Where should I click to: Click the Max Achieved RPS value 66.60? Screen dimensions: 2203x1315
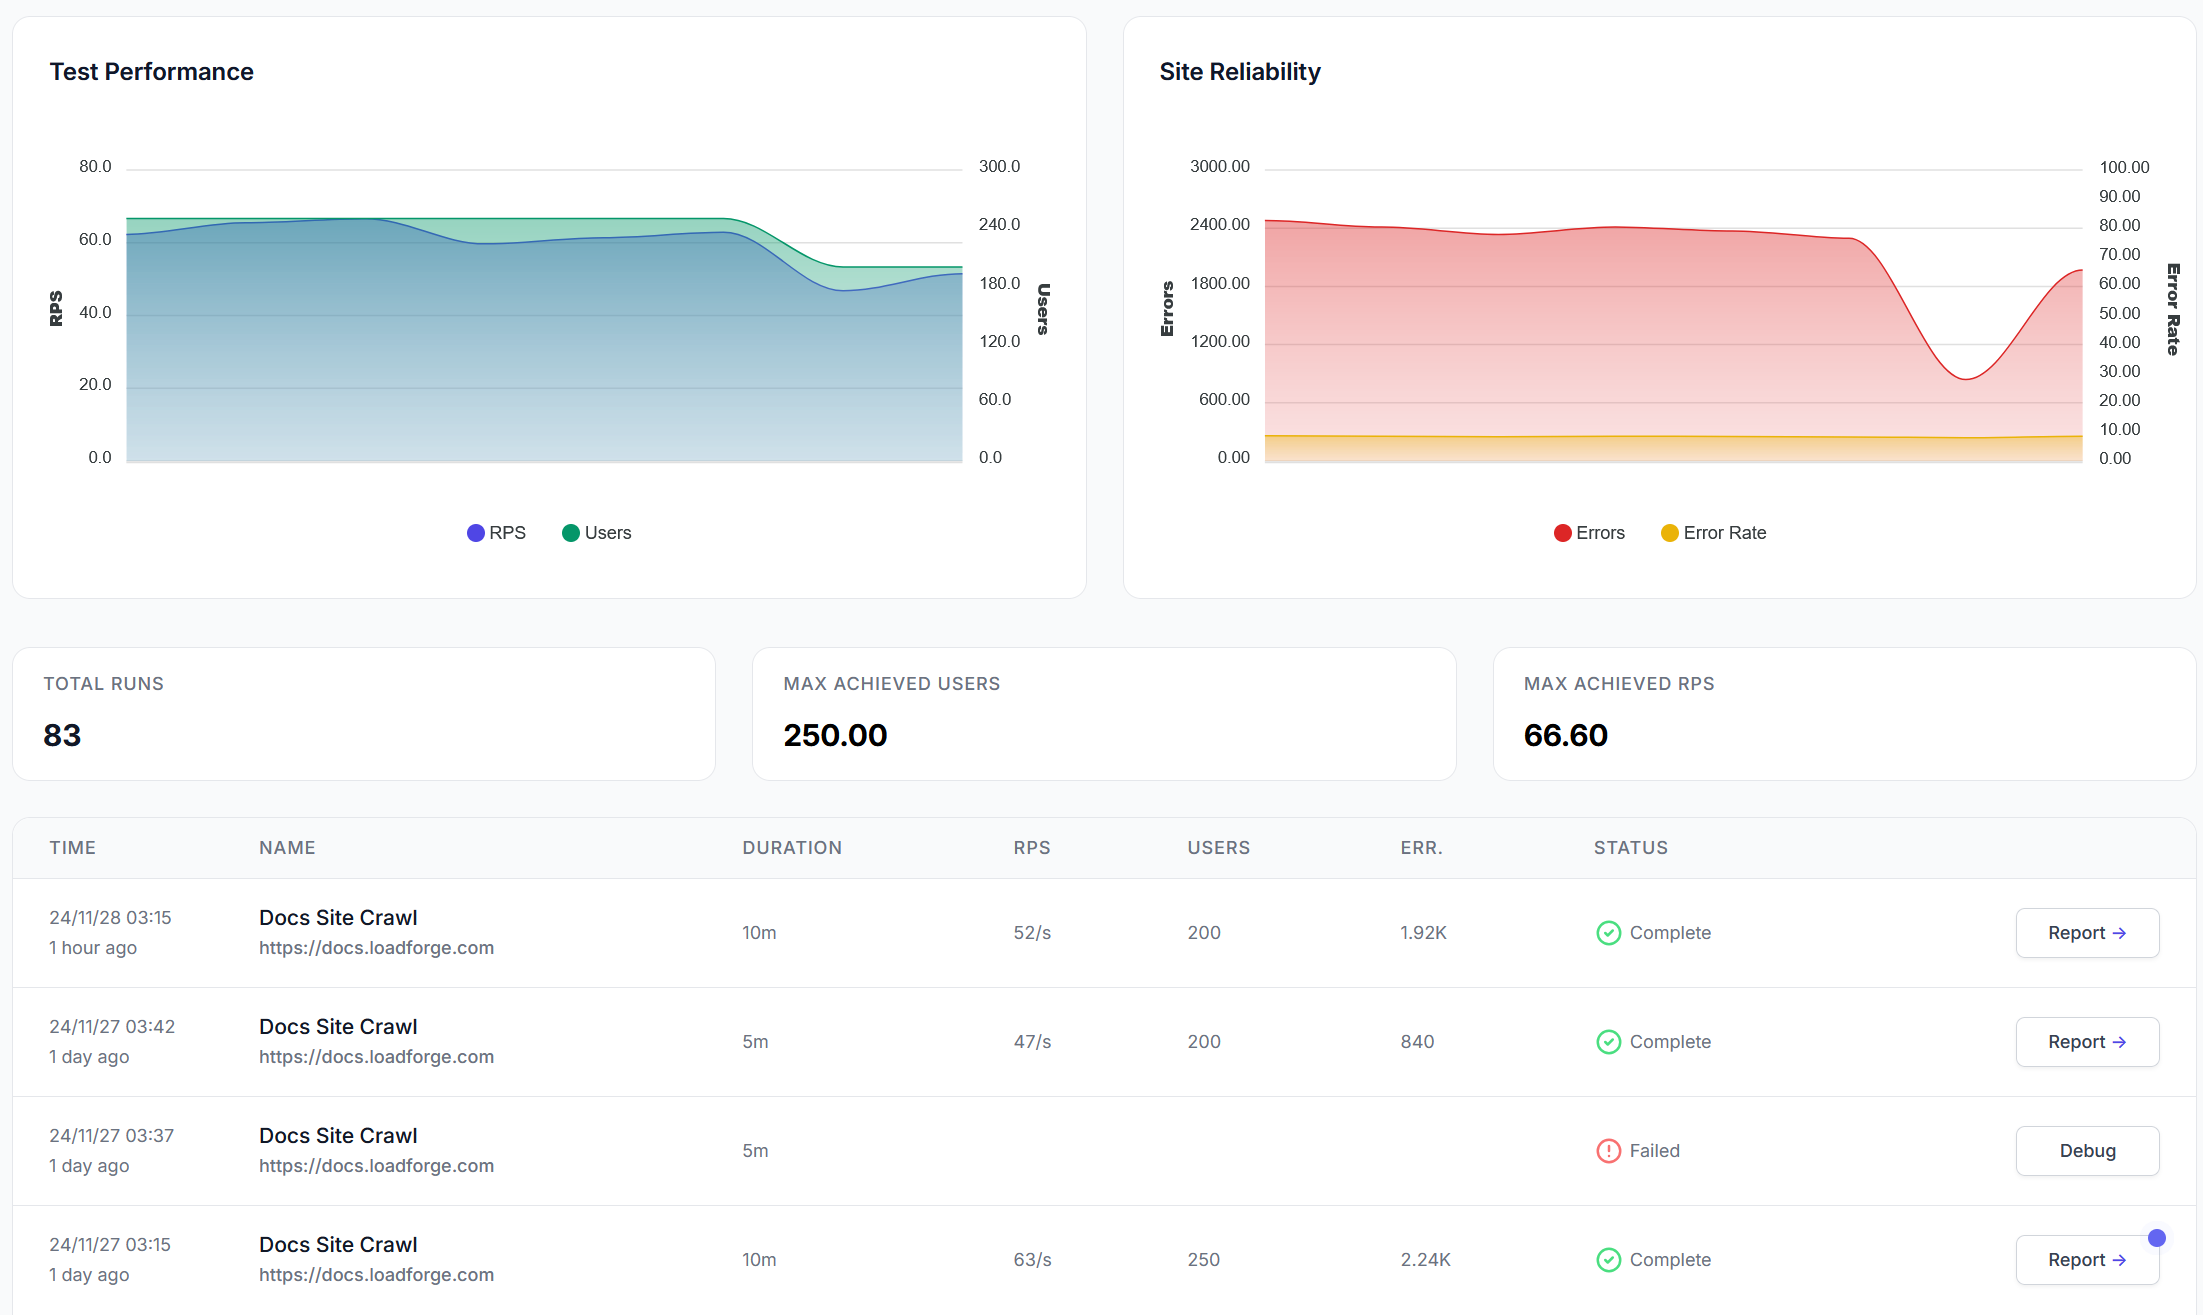coord(1565,735)
